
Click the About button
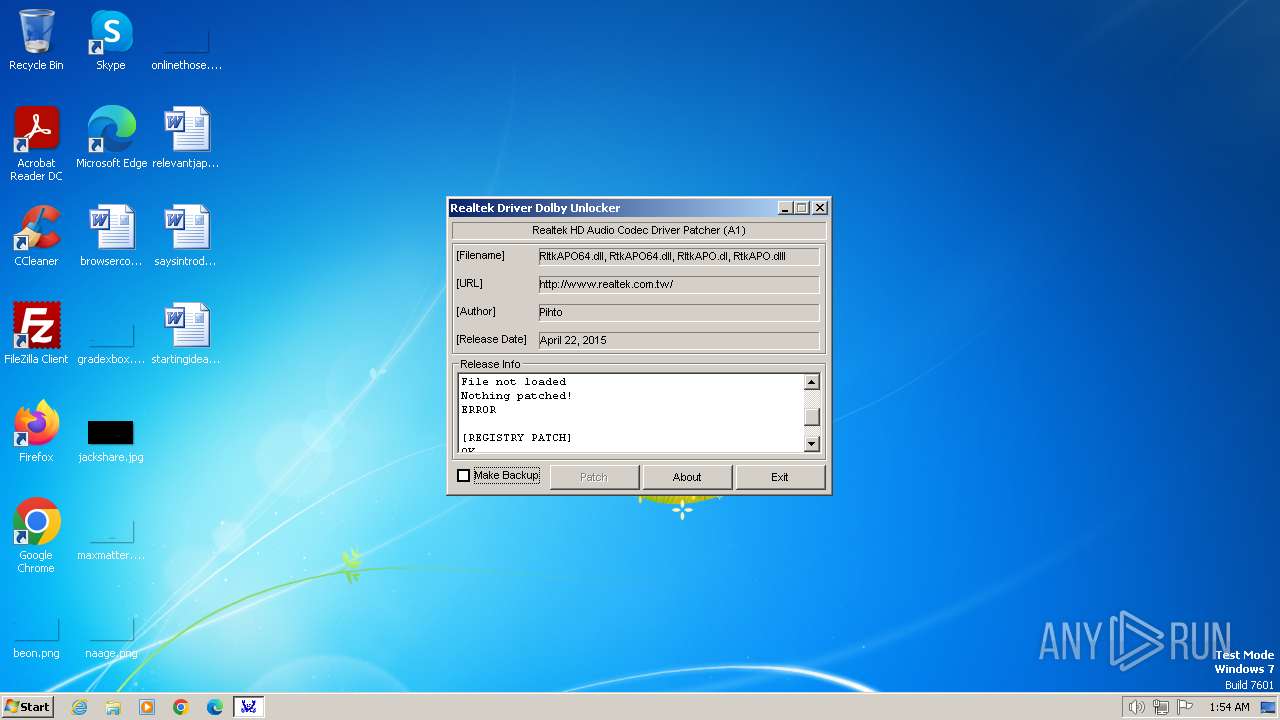point(687,477)
